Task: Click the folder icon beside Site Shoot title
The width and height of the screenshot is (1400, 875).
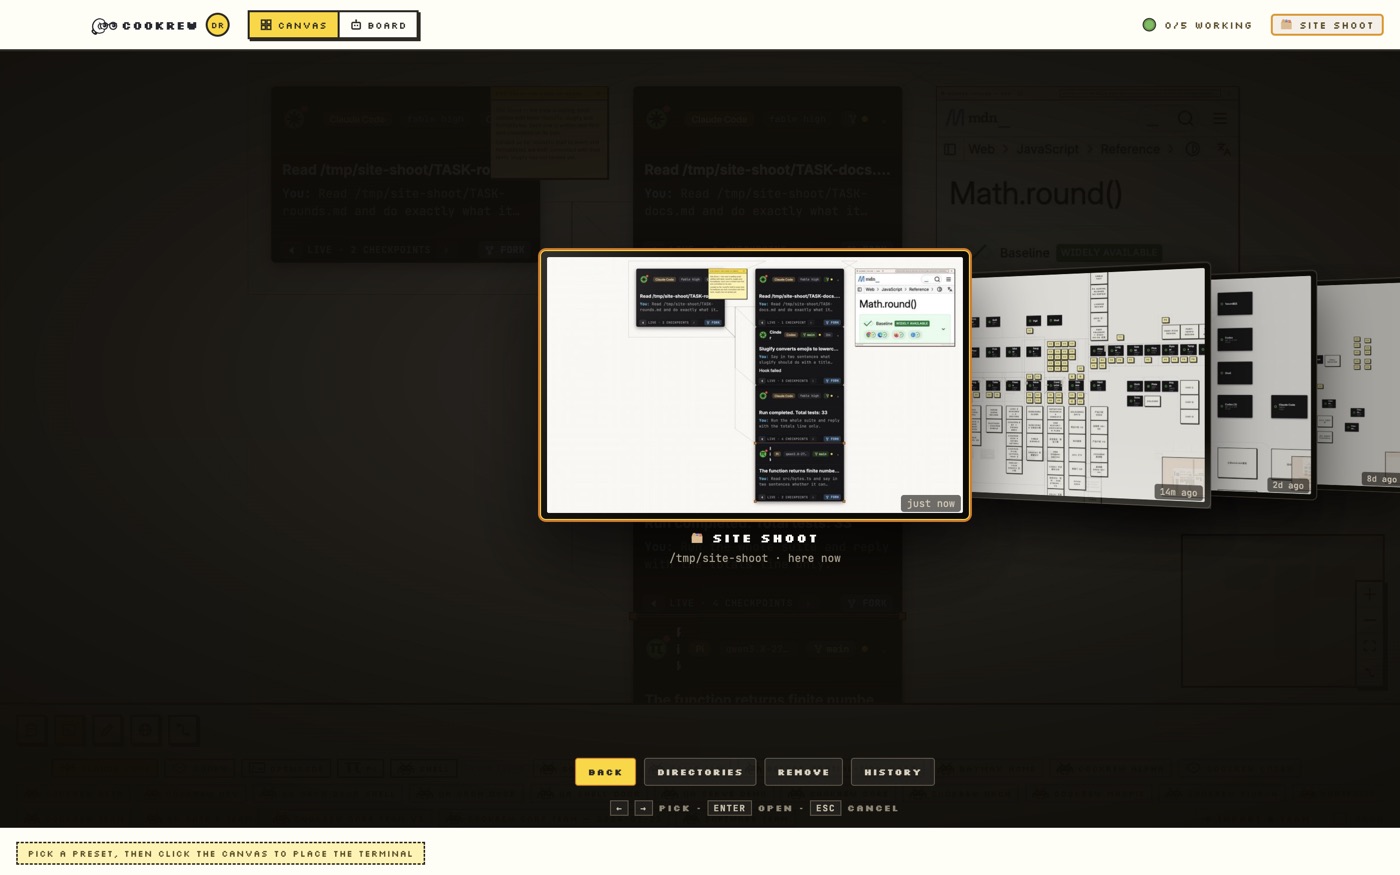Action: pos(697,538)
